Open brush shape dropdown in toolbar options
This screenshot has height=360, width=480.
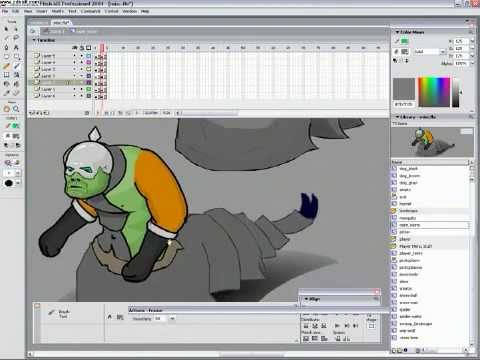pos(18,183)
